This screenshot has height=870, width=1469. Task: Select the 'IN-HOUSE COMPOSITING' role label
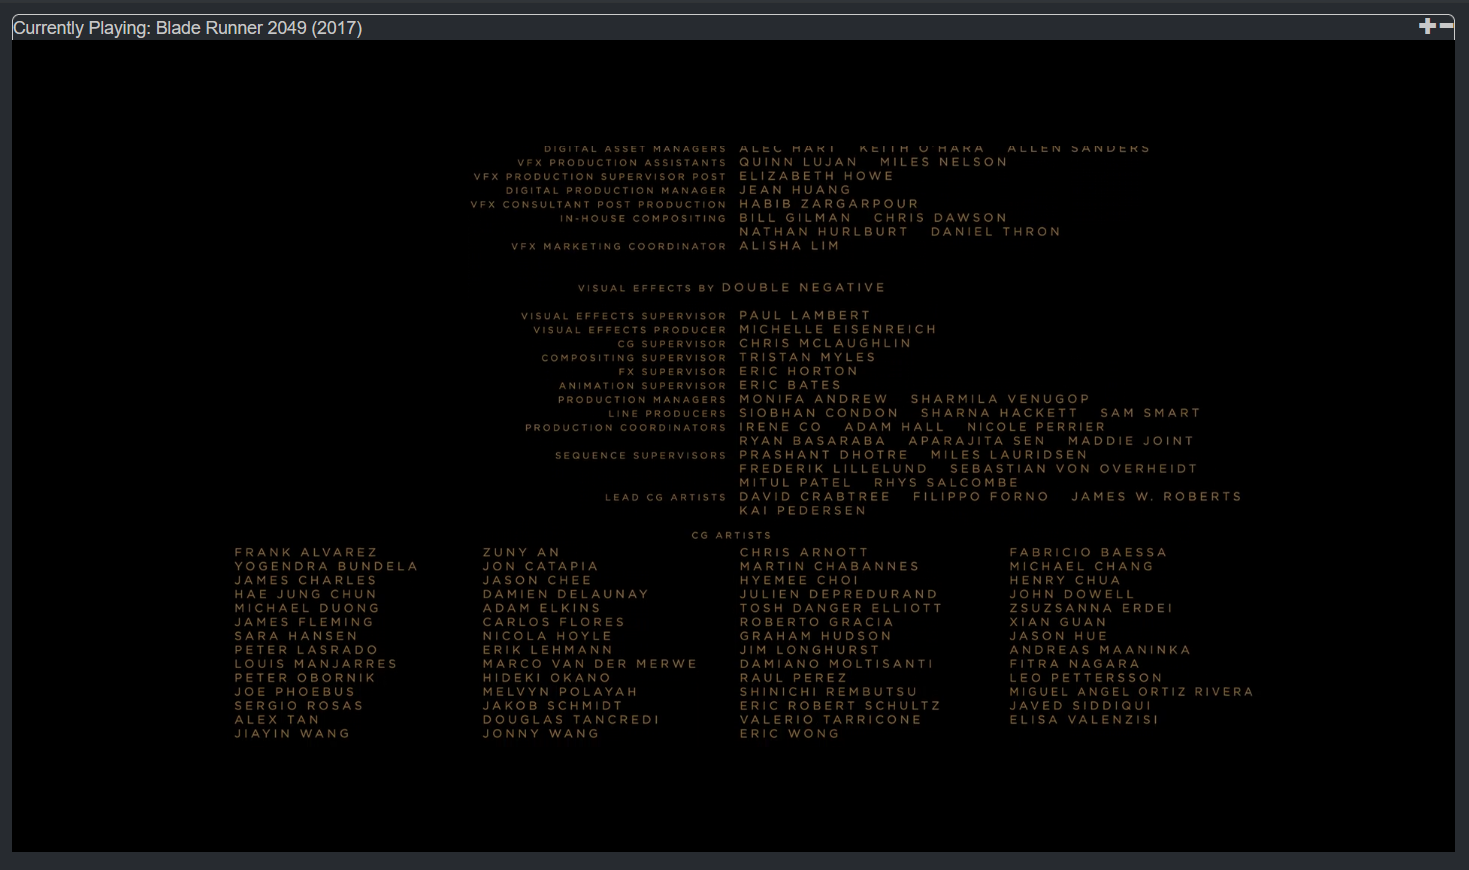click(643, 218)
